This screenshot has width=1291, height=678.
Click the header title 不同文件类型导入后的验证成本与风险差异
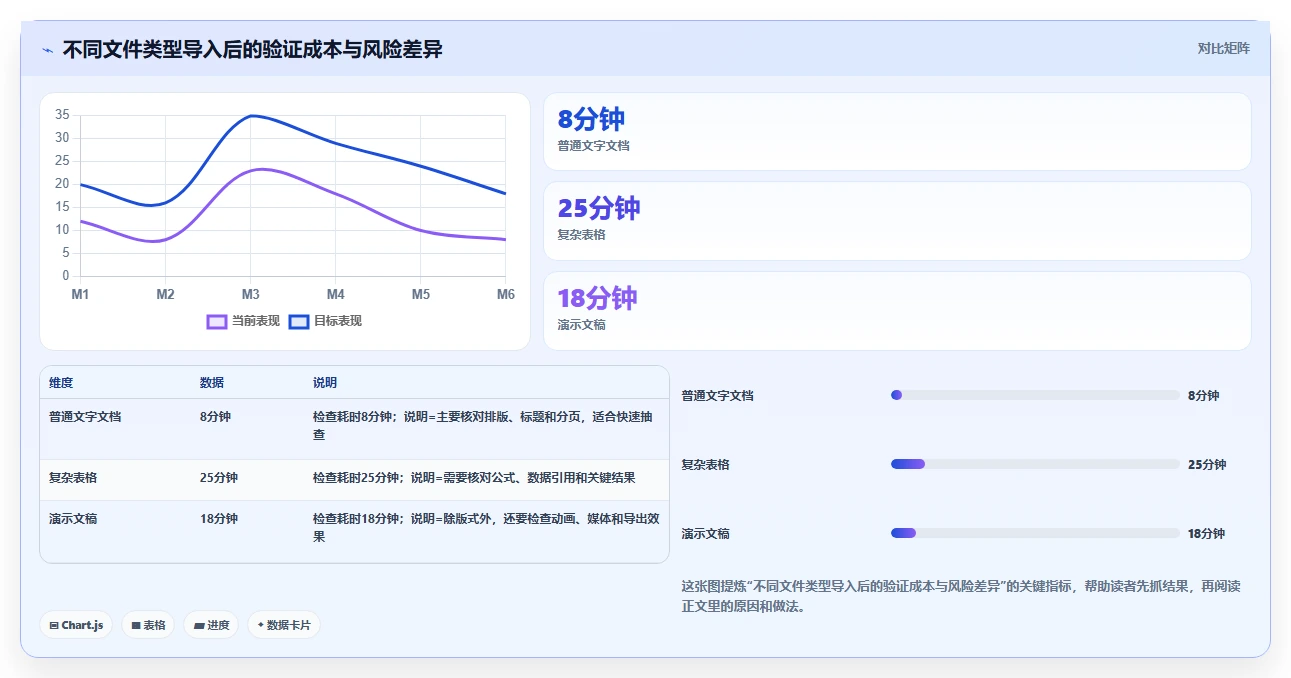tap(253, 49)
